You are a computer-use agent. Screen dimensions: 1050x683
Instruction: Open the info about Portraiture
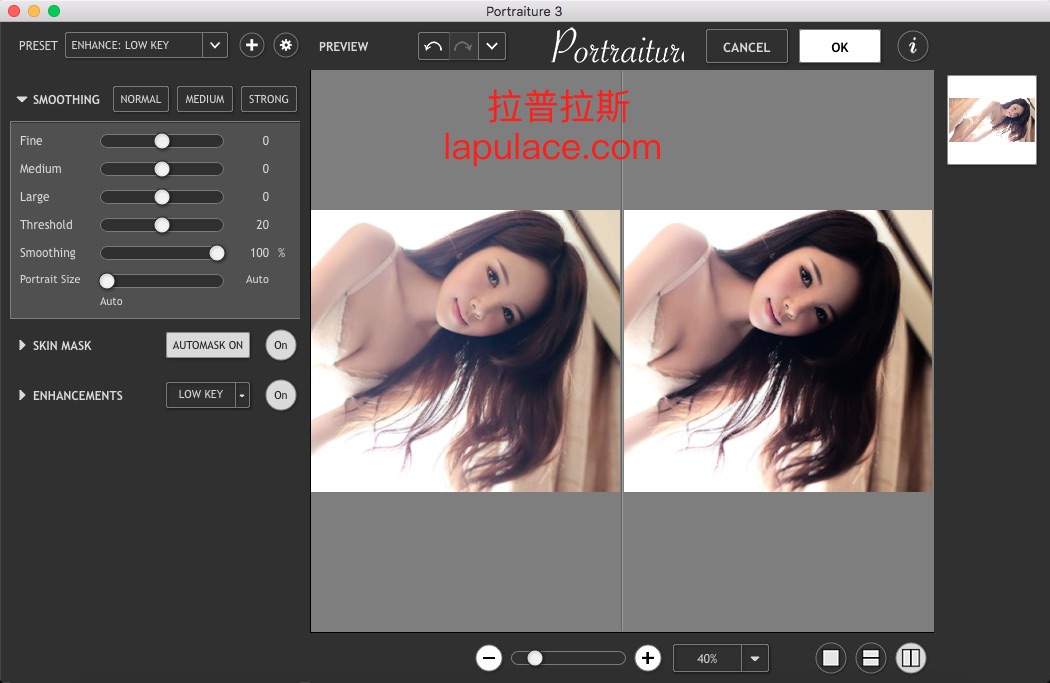[x=913, y=46]
